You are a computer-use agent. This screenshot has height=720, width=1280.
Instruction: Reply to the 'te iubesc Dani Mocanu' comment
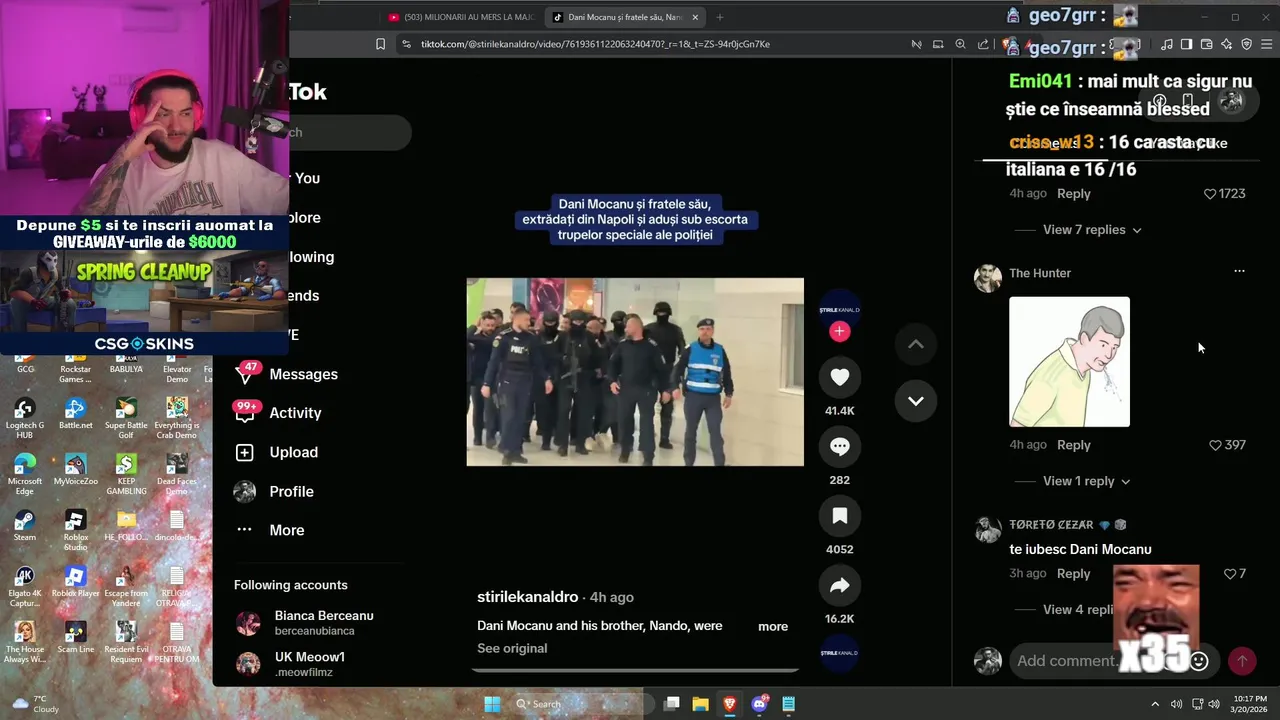coord(1074,574)
